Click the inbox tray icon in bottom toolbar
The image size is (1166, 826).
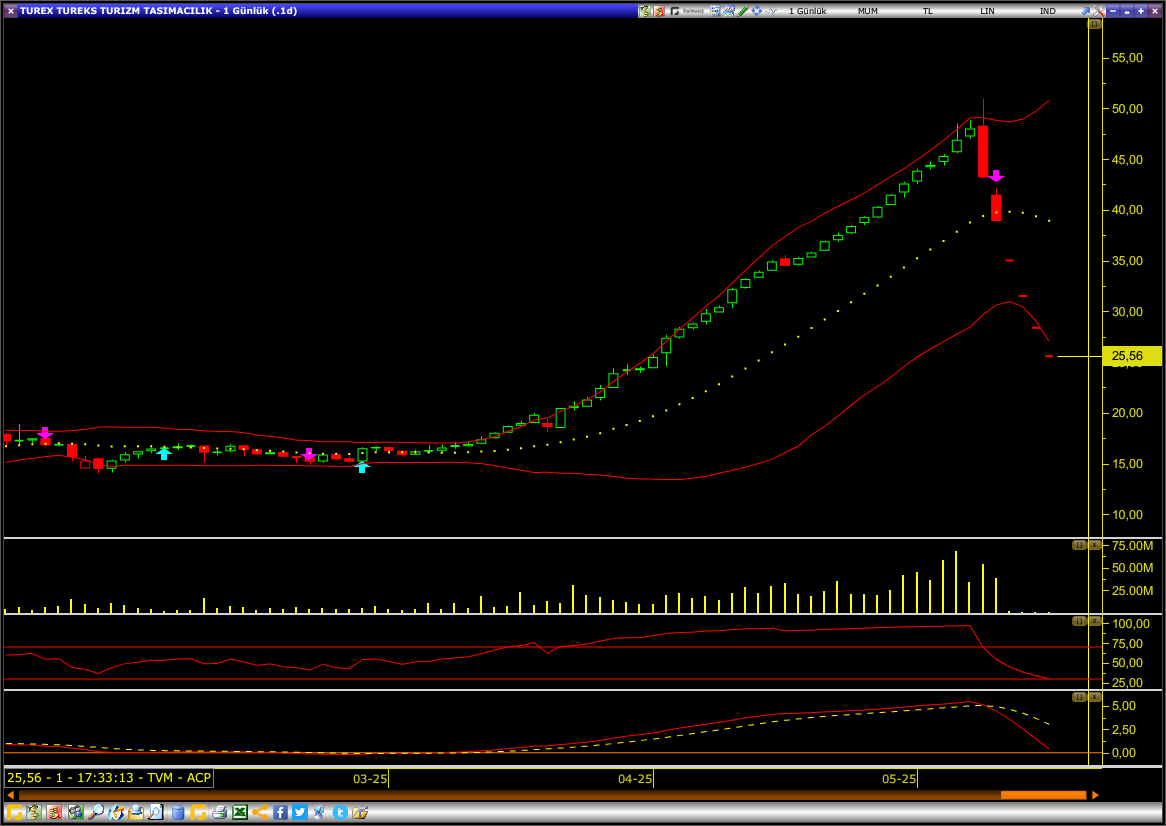pyautogui.click(x=136, y=813)
